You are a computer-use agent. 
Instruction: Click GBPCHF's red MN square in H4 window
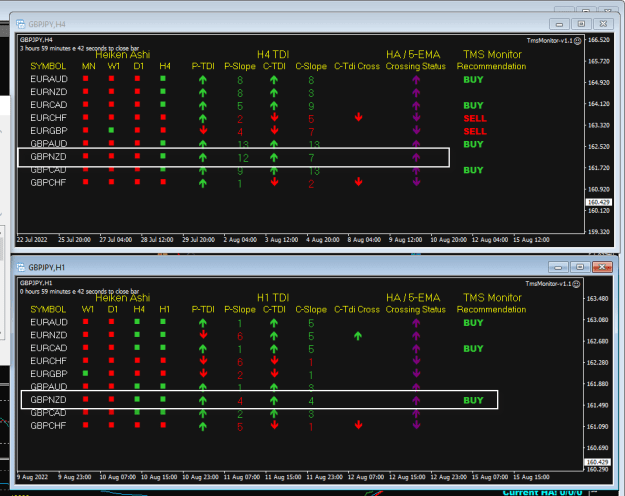pyautogui.click(x=85, y=182)
